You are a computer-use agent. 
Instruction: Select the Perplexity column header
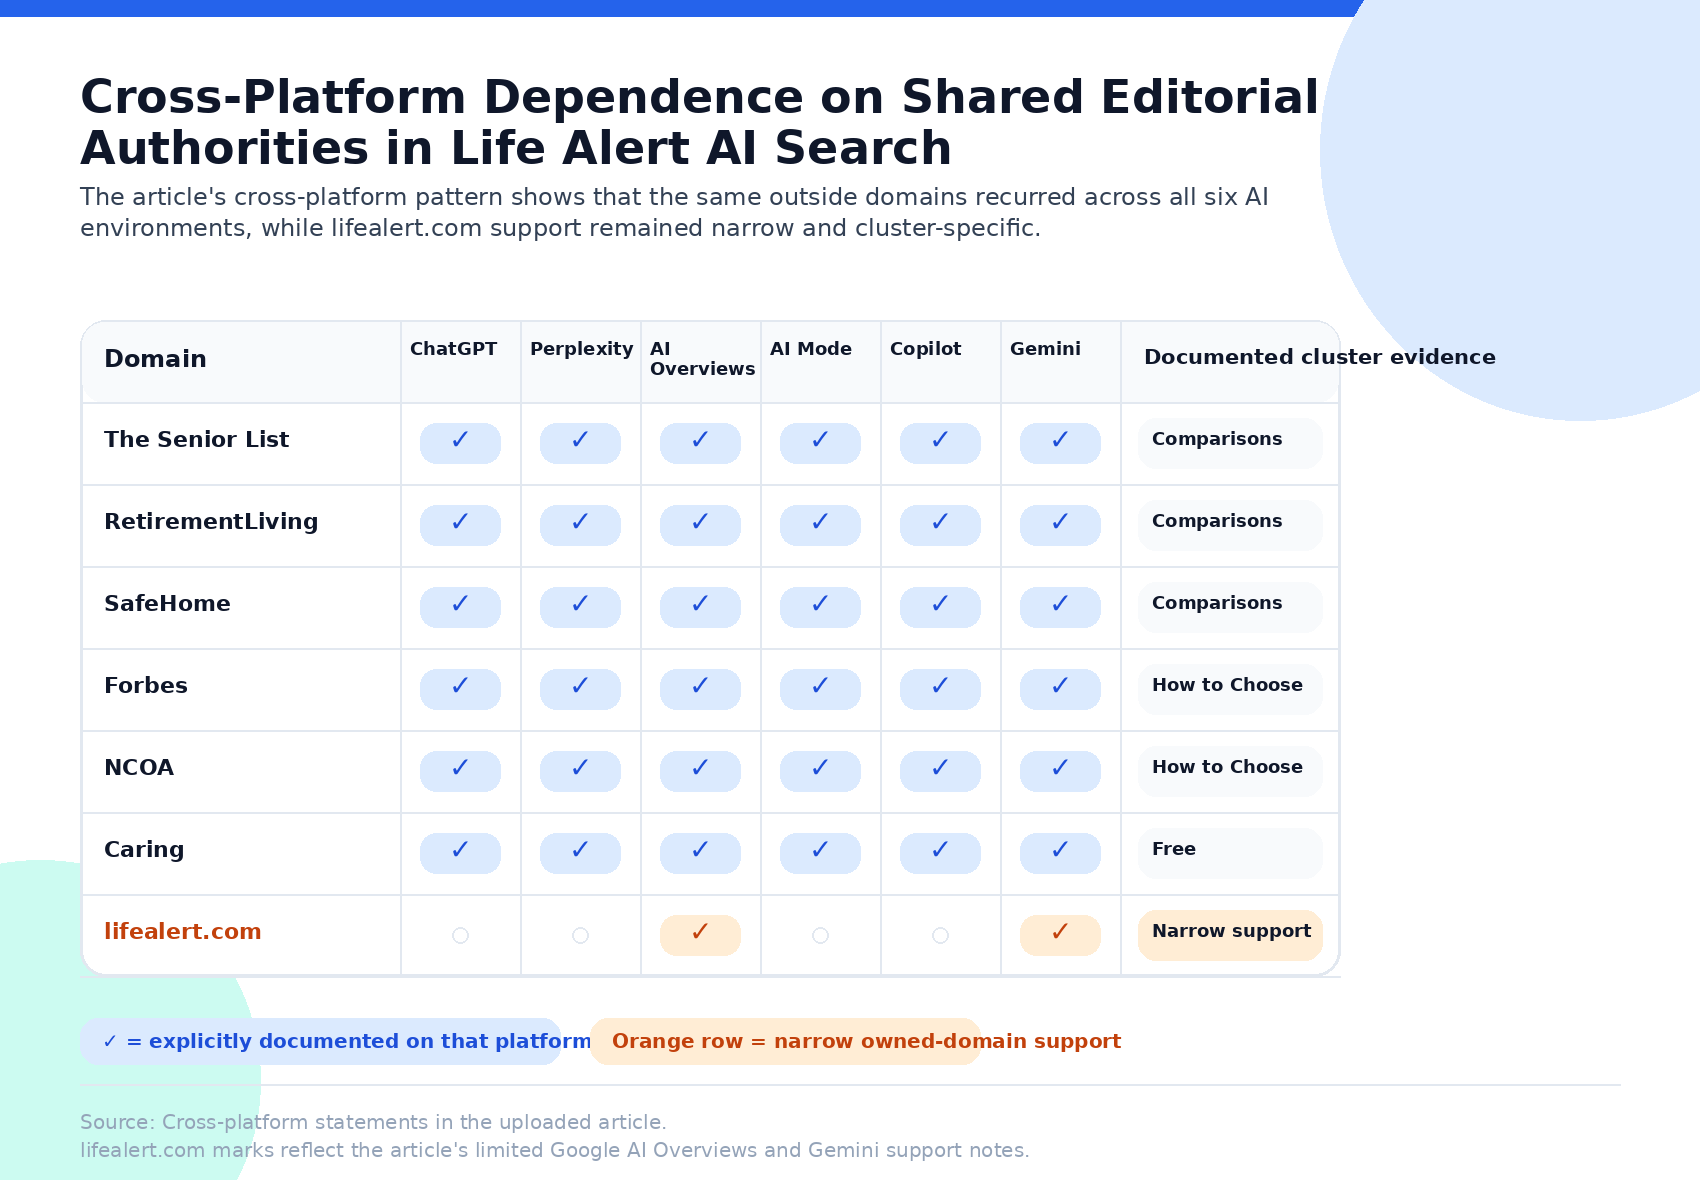coord(581,349)
